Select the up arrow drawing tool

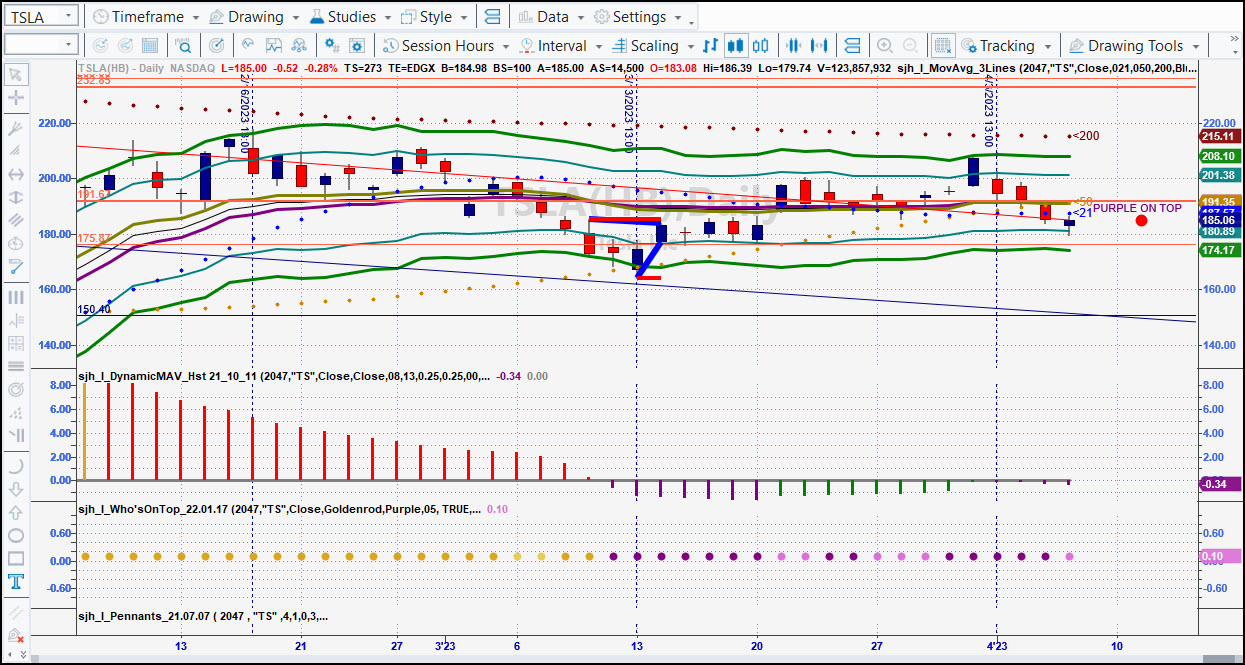(16, 512)
